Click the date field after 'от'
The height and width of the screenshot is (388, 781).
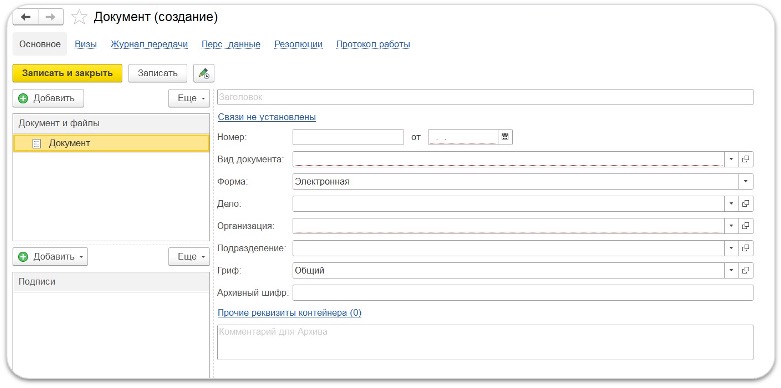pyautogui.click(x=463, y=137)
